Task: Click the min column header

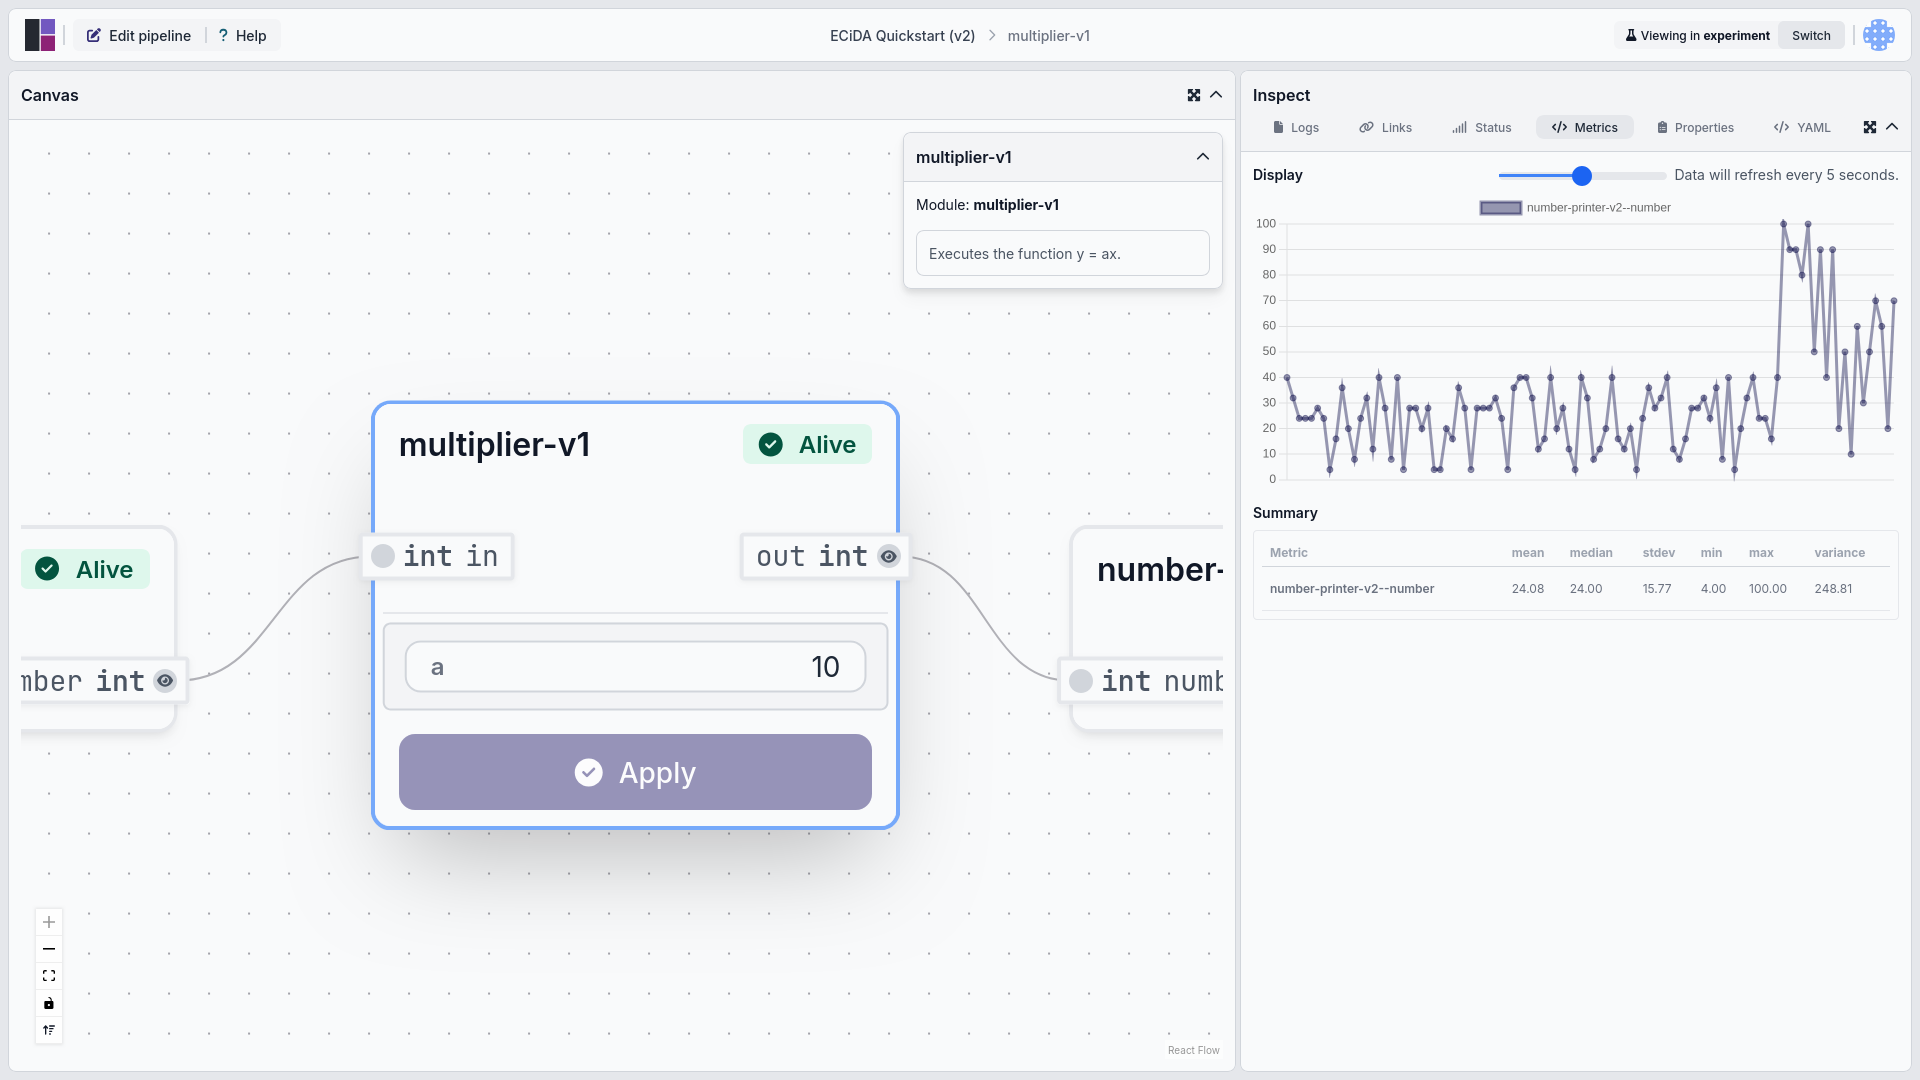Action: [1711, 553]
